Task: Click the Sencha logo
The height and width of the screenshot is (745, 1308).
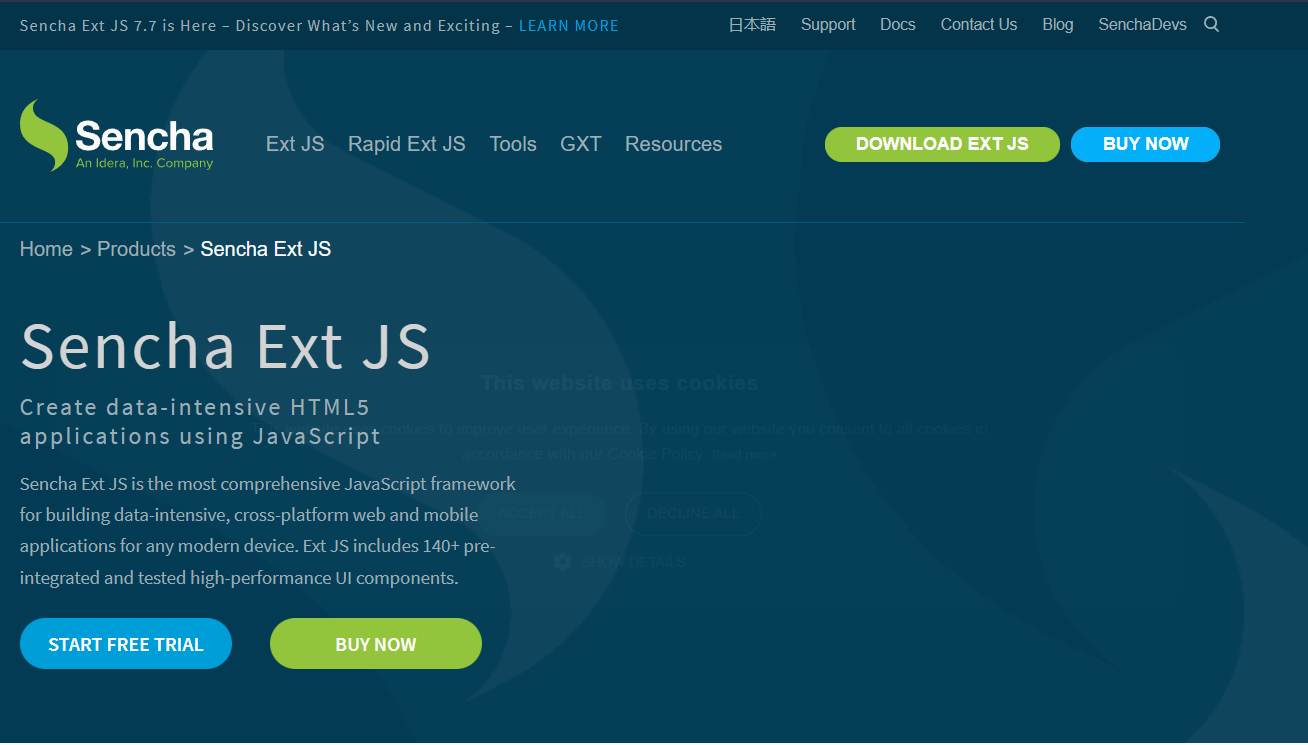Action: point(117,135)
